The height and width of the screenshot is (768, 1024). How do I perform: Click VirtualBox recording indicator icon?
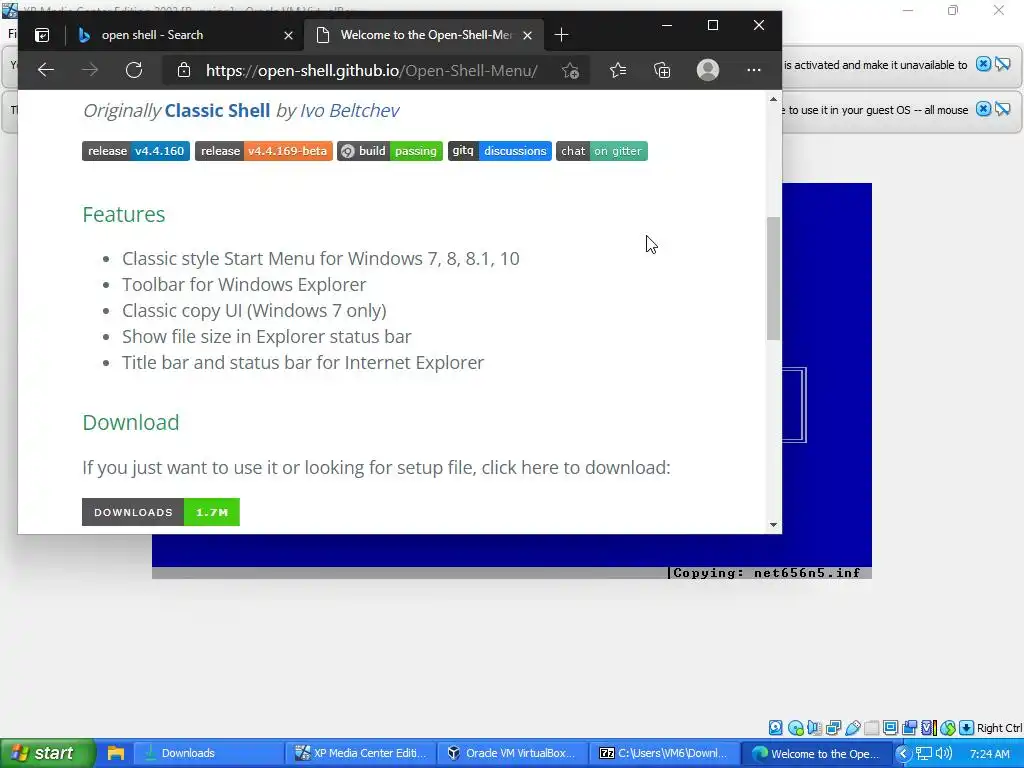[x=909, y=728]
